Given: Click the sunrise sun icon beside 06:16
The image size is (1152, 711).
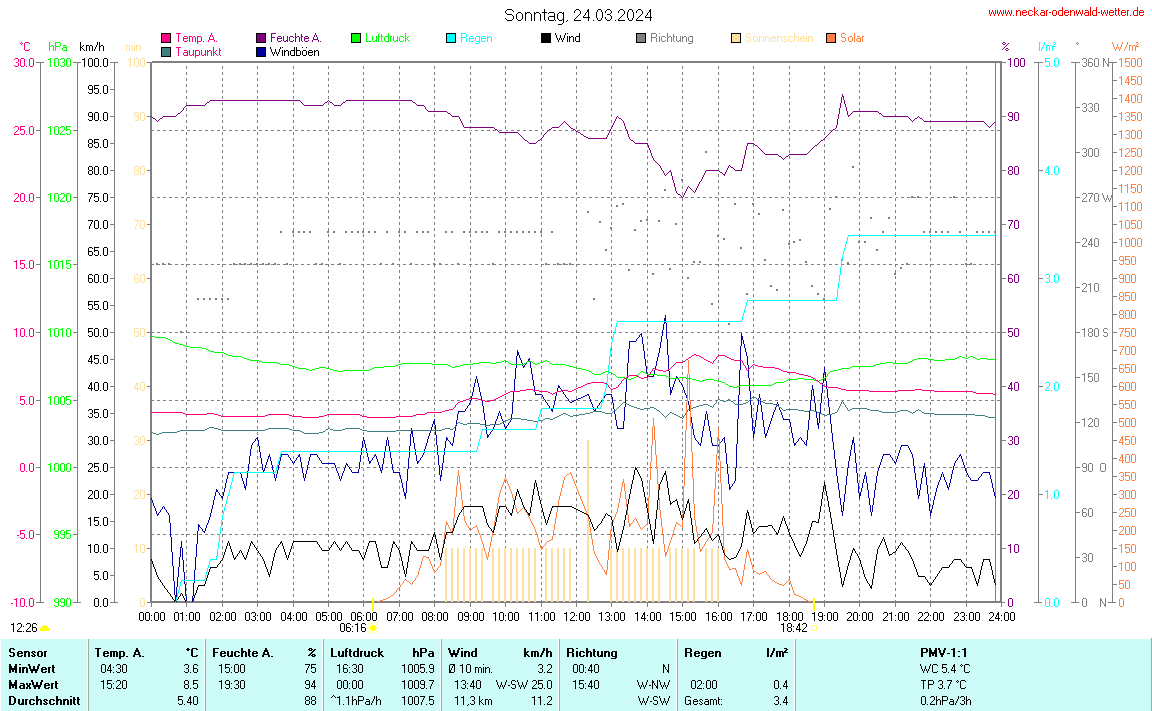Looking at the screenshot, I should [373, 628].
